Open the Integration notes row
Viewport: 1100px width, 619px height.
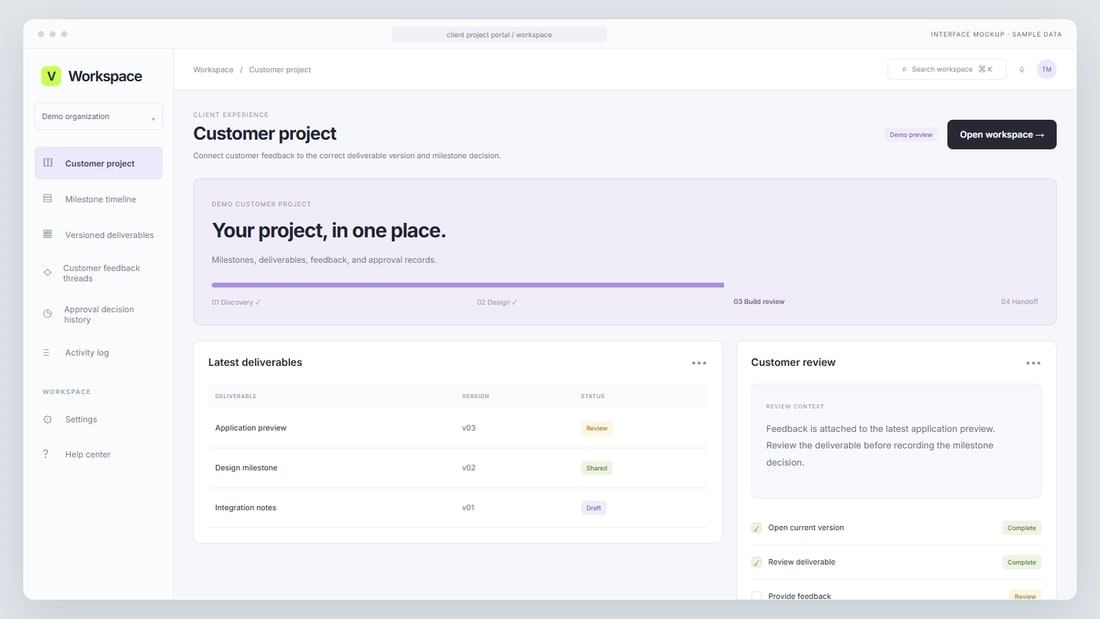coord(457,507)
